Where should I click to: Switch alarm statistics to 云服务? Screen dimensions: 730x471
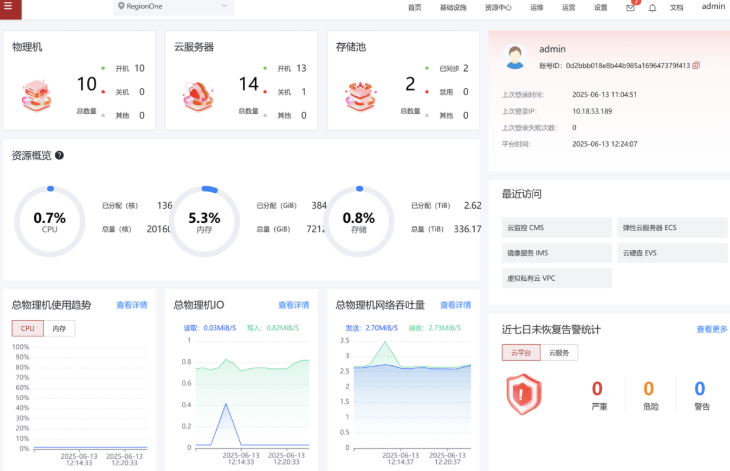coord(559,352)
